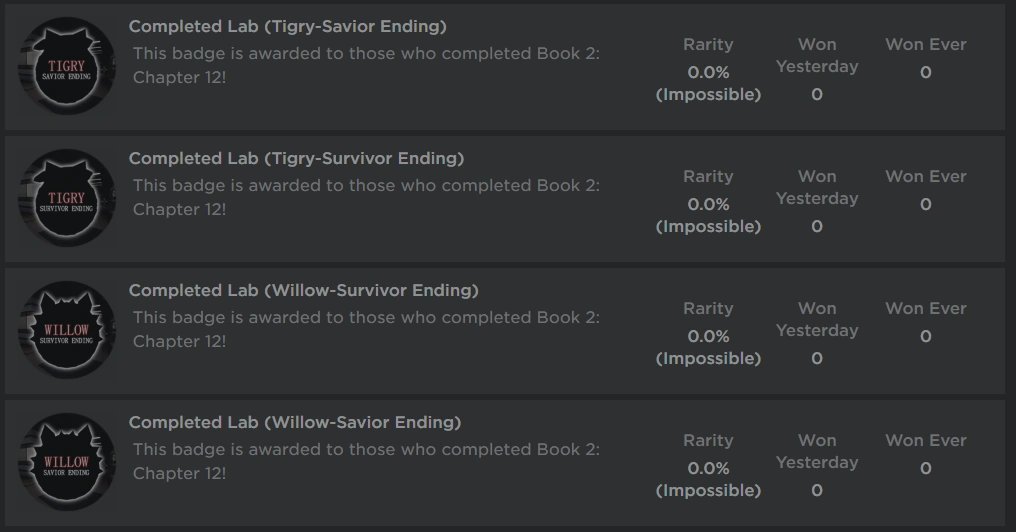1016x532 pixels.
Task: Click the Won Ever count for Tigry-Savior badge
Action: [x=925, y=73]
